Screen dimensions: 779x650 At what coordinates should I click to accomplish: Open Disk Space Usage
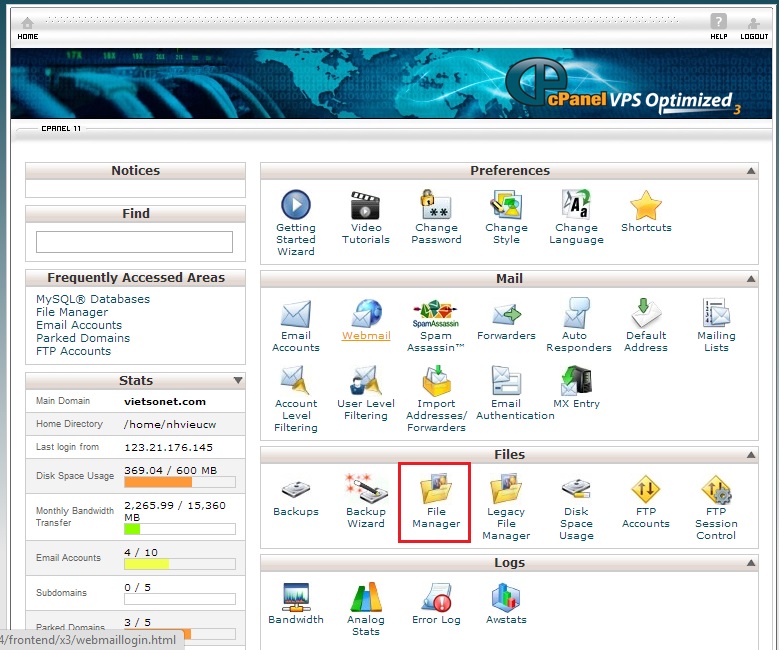[x=576, y=509]
